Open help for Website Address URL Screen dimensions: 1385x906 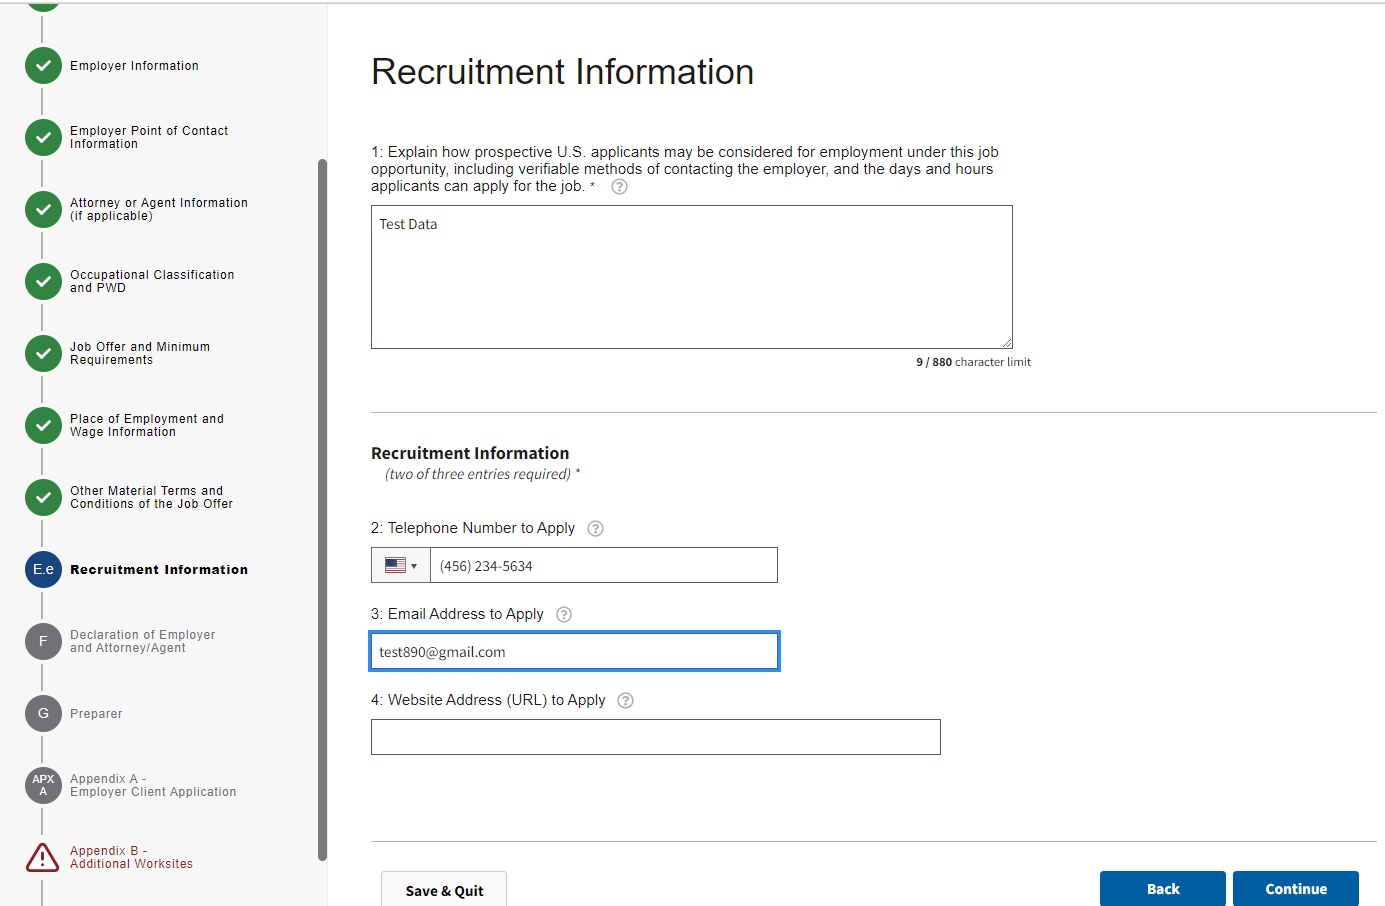point(626,701)
